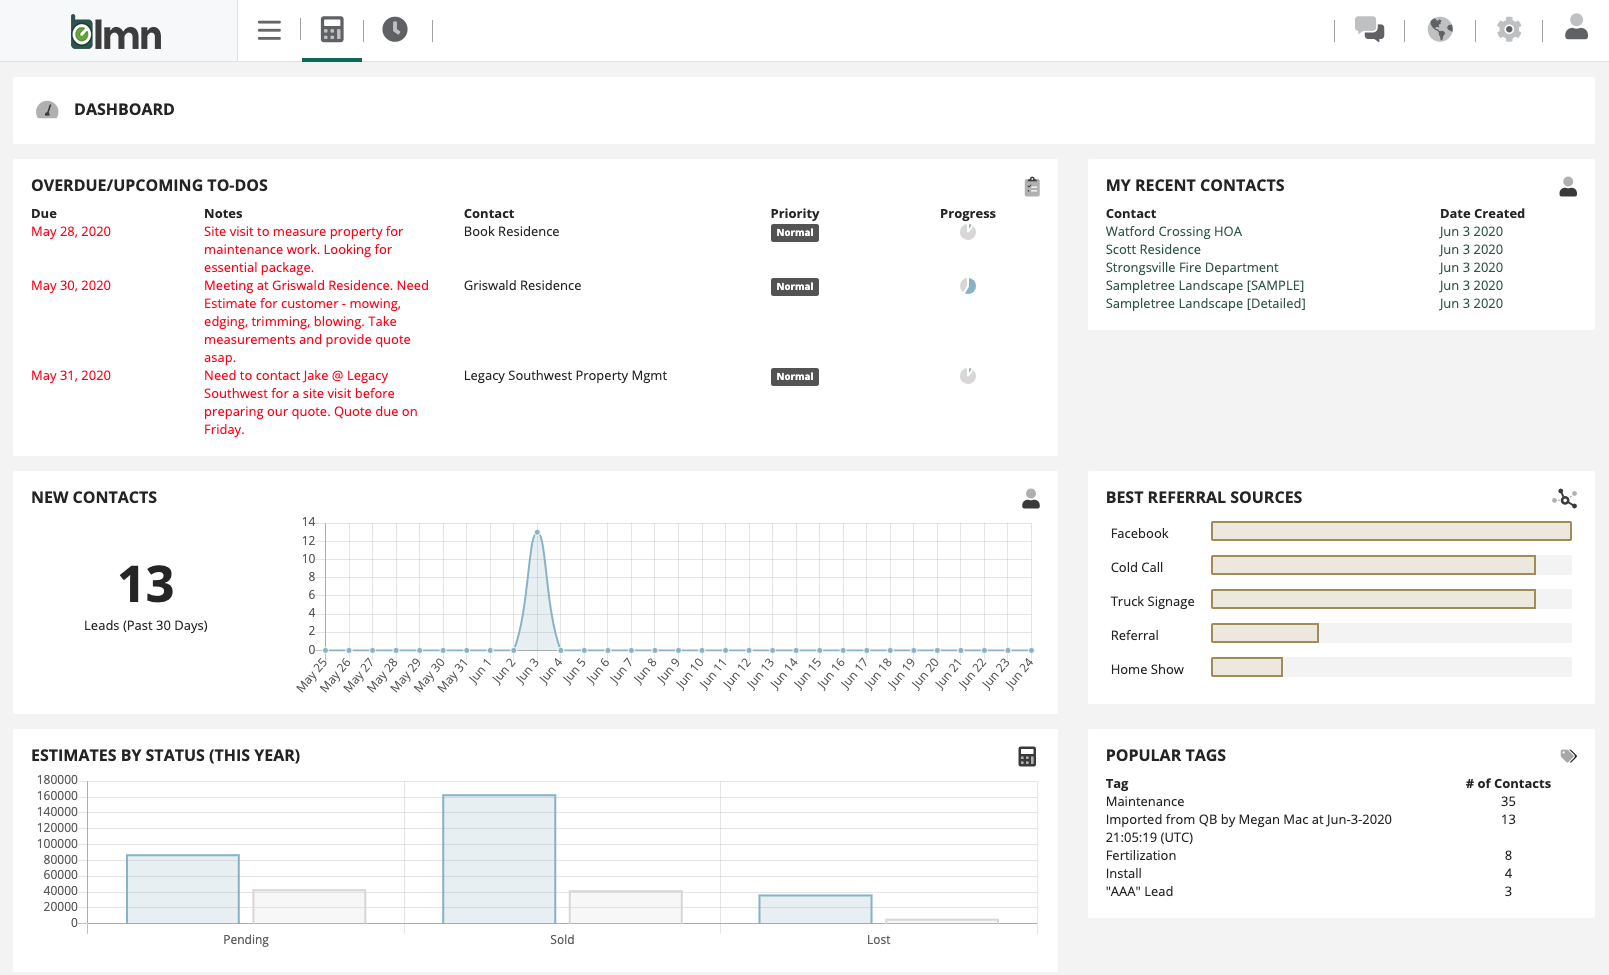Screen dimensions: 1609x975
Task: Click the Date Created column header
Action: [x=1482, y=214]
